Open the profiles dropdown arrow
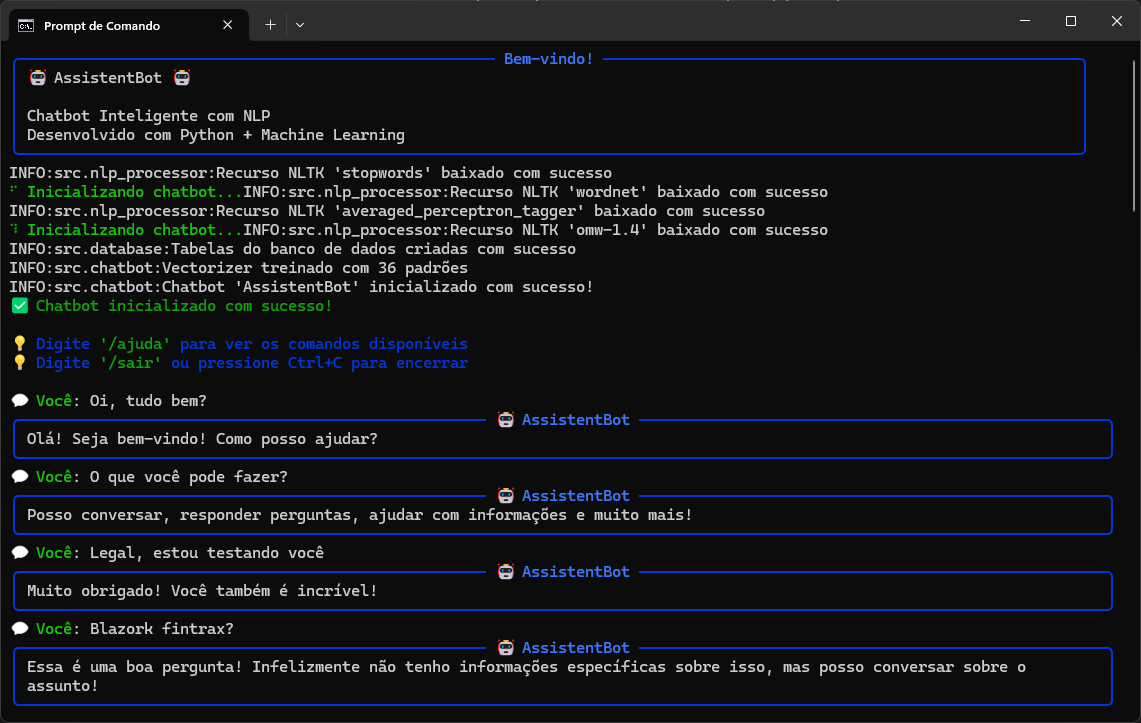Screen dimensions: 1141x723 coord(300,25)
